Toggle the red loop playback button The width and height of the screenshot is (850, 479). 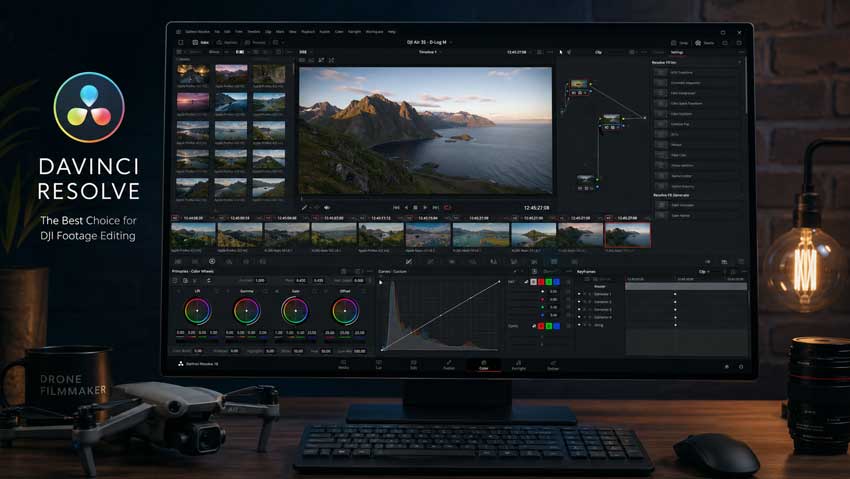point(447,208)
